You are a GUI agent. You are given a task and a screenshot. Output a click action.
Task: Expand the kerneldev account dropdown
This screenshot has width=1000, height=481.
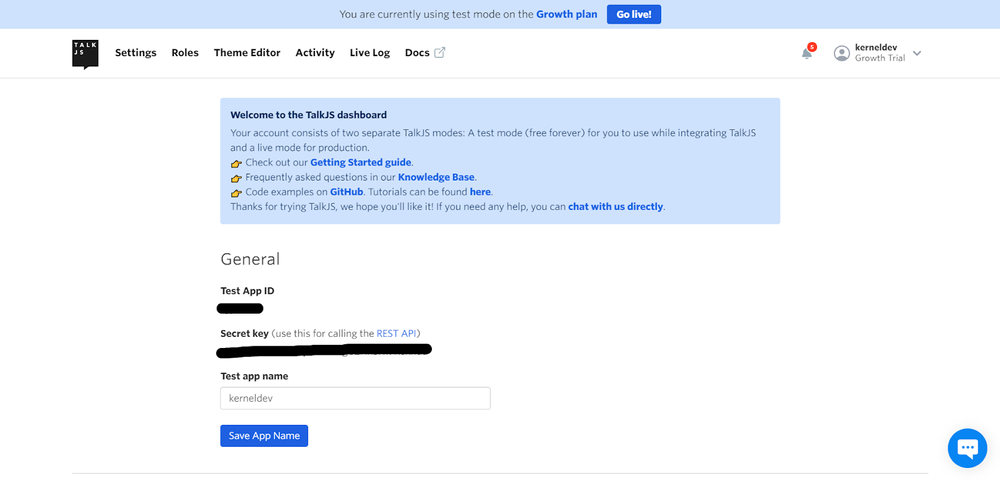point(917,53)
